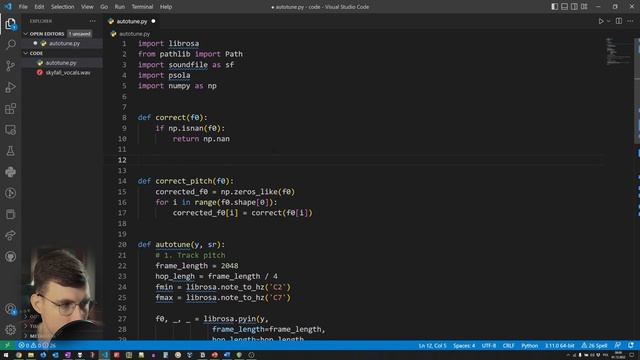Click the 26 Spell indicator
The width and height of the screenshot is (640, 360).
coord(594,345)
